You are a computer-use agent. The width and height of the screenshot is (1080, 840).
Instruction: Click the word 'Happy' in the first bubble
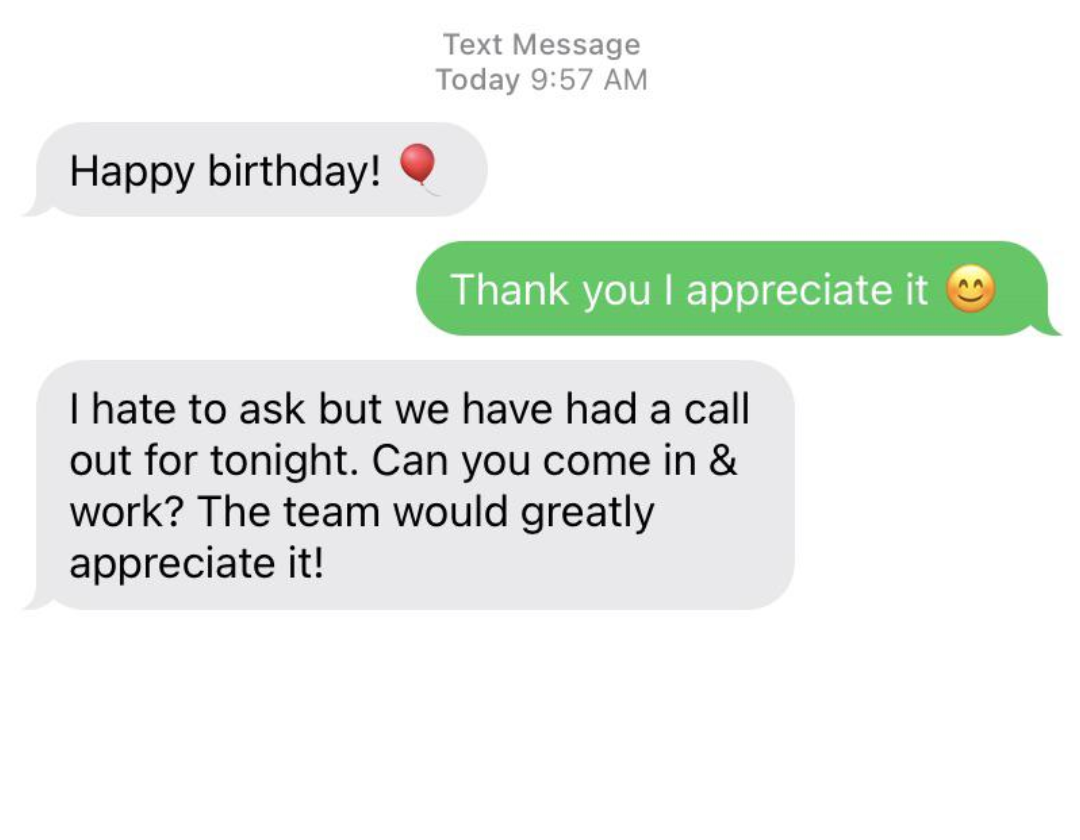132,171
